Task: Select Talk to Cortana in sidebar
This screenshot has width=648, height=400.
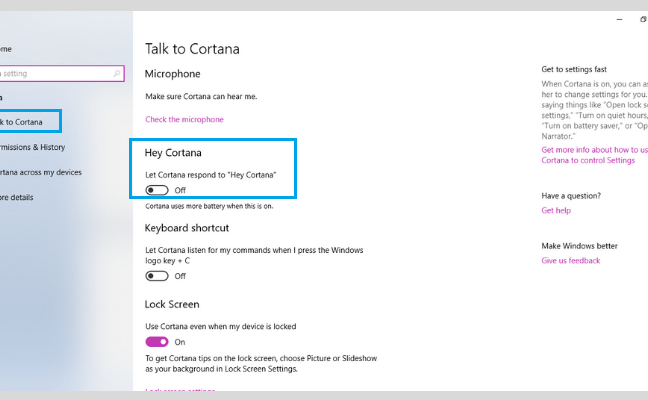Action: point(23,122)
